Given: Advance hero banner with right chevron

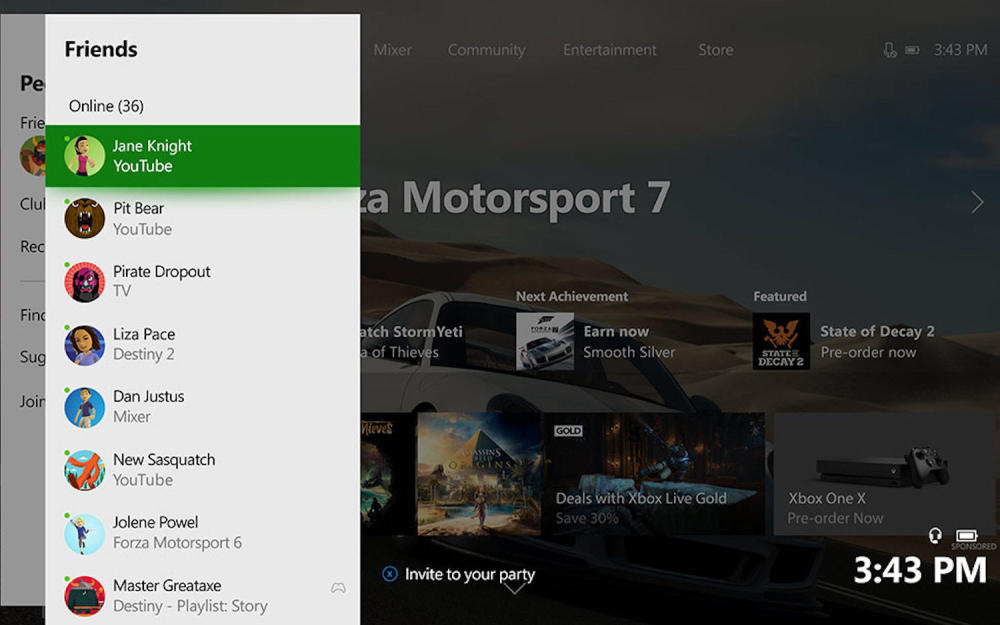Looking at the screenshot, I should pyautogui.click(x=977, y=202).
